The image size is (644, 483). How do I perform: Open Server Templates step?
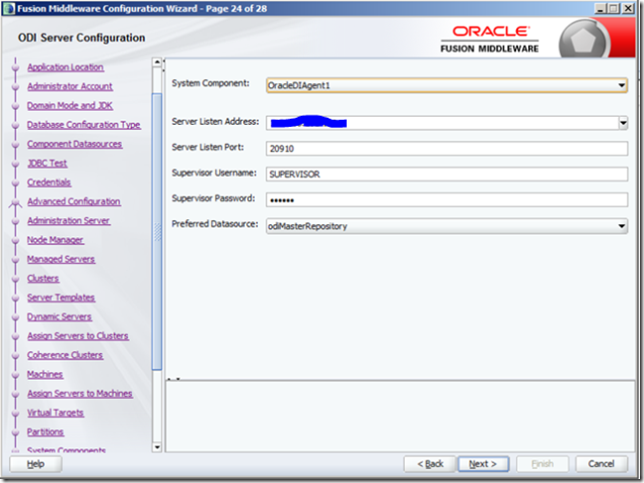pos(61,298)
